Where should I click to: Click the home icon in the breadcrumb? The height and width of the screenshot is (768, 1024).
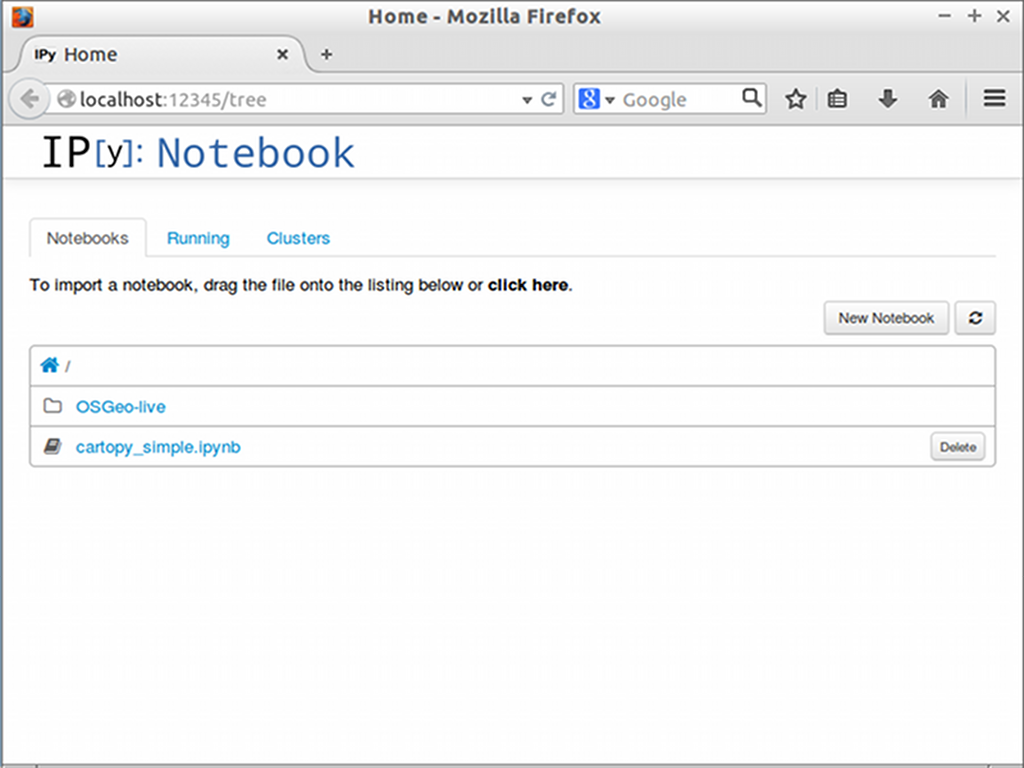click(49, 366)
